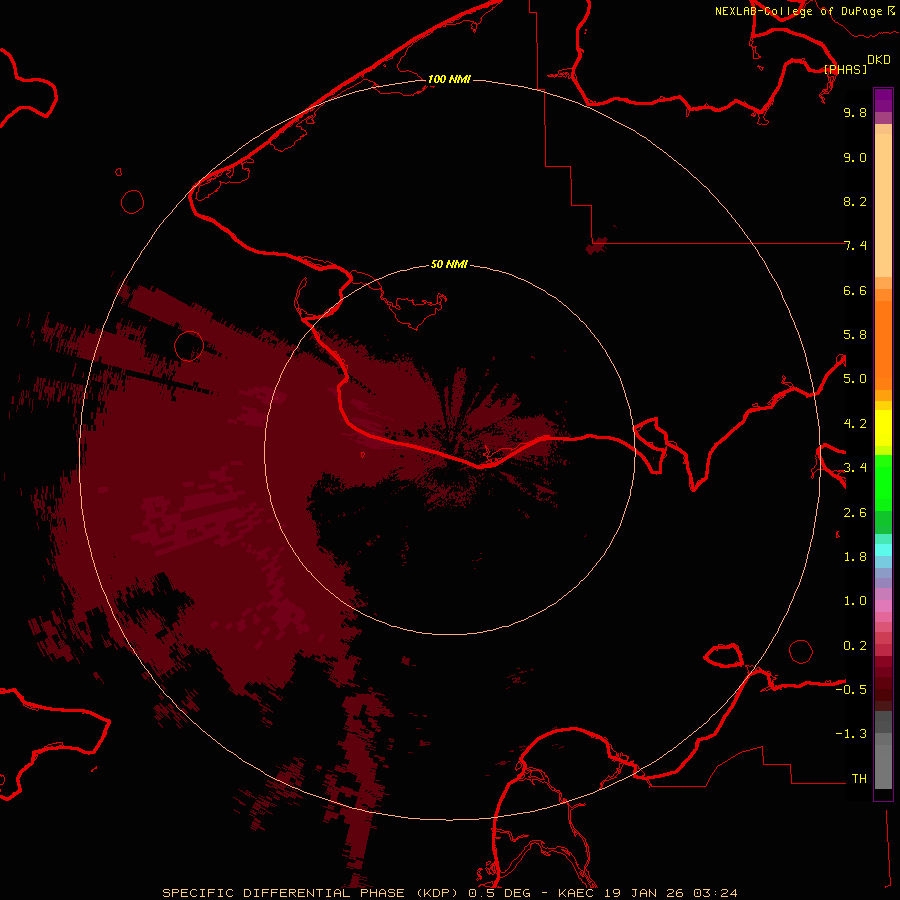The image size is (900, 900).
Task: Click the 2.6 scale value
Action: coord(855,513)
